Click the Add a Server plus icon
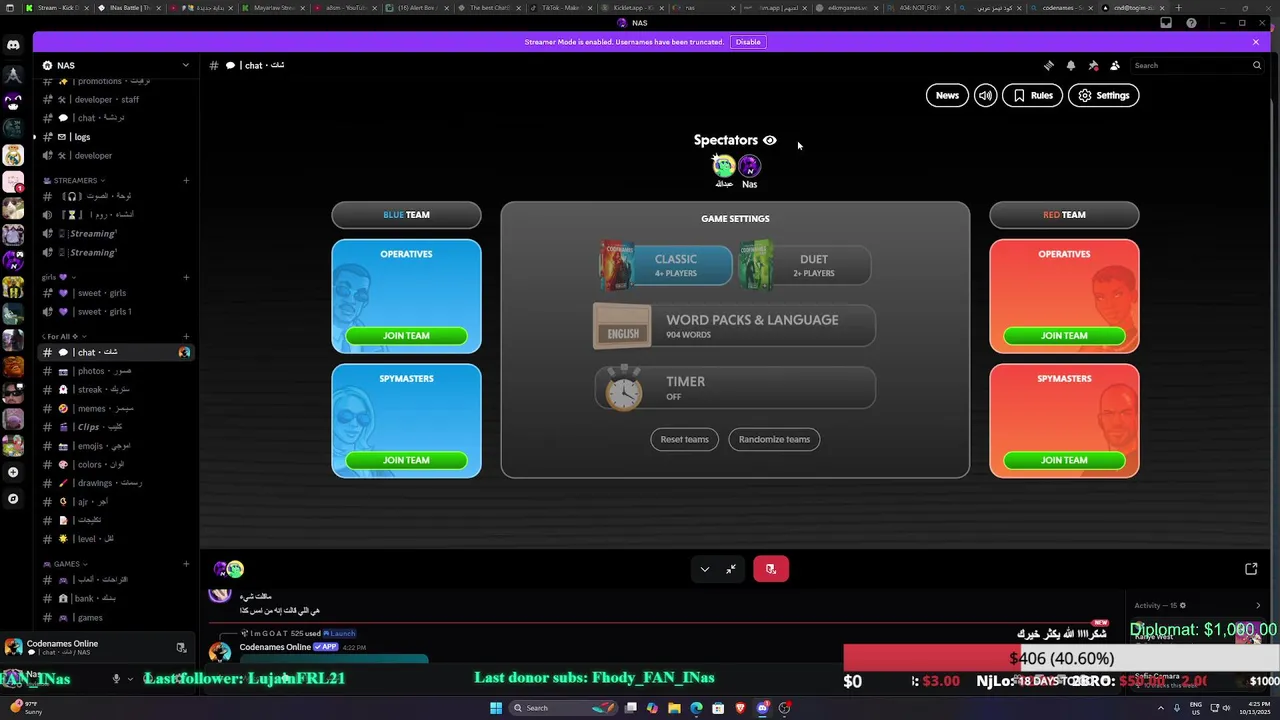The image size is (1280, 720). [x=13, y=472]
